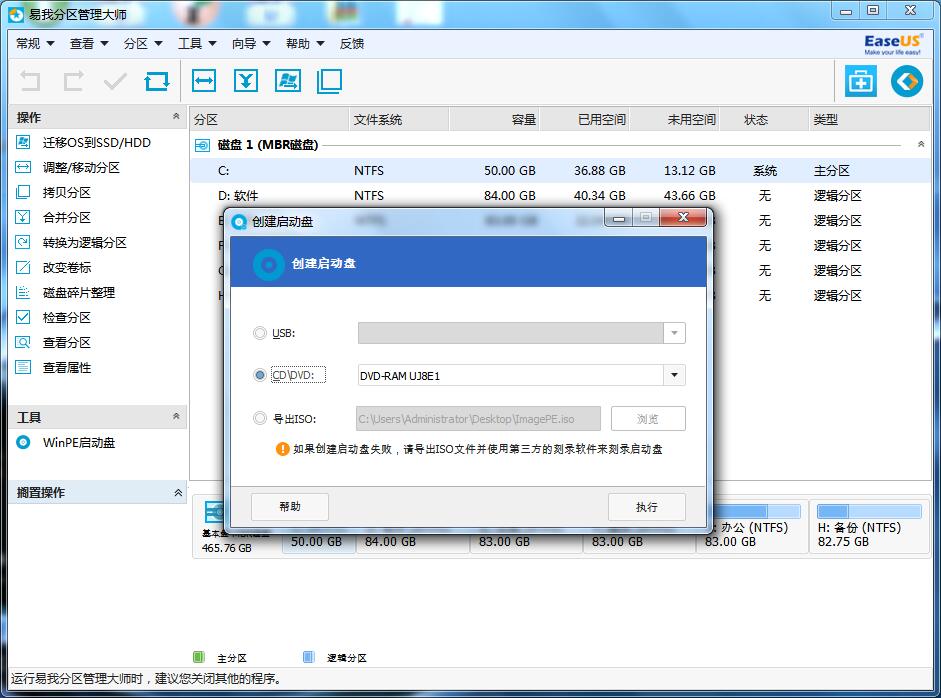This screenshot has width=941, height=698.
Task: Click the EaseUS logo
Action: (x=892, y=44)
